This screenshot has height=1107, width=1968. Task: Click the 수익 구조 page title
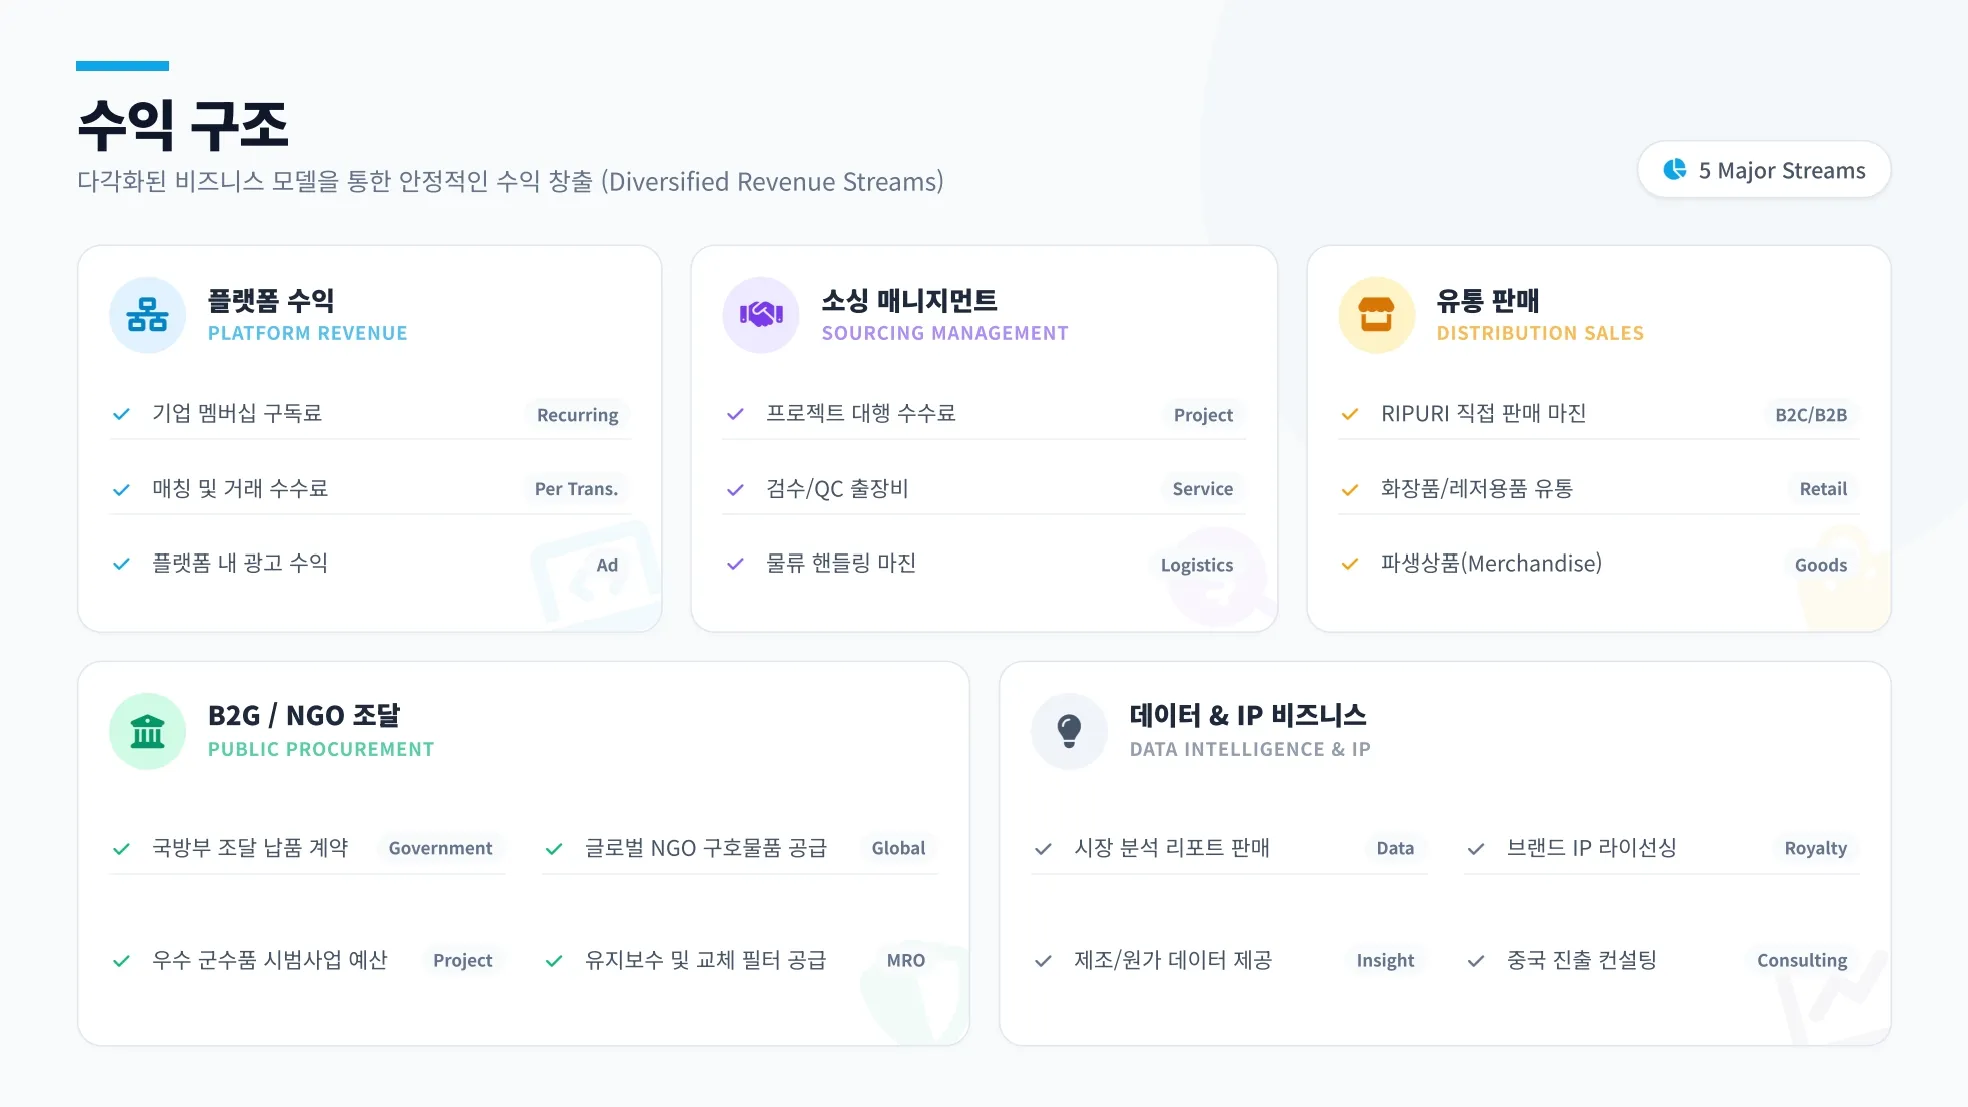pos(183,125)
